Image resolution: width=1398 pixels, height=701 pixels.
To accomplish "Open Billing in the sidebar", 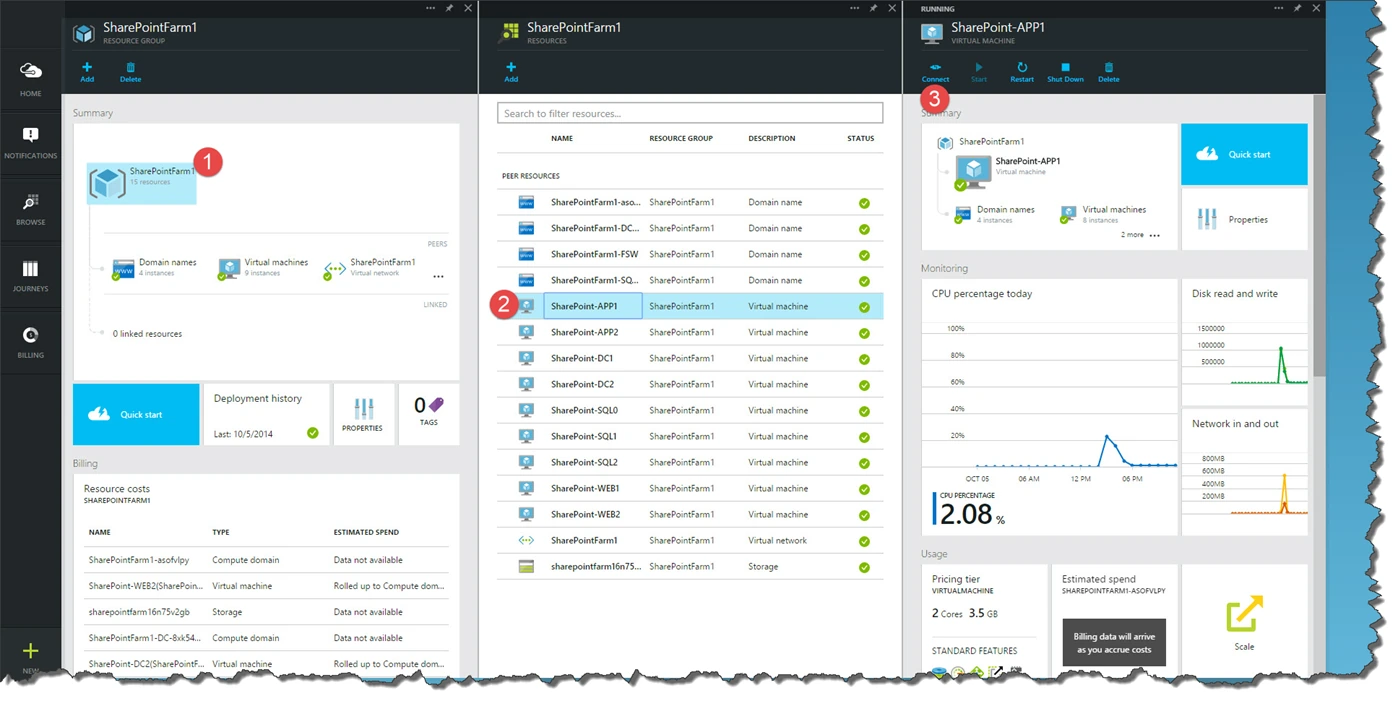I will [x=30, y=342].
